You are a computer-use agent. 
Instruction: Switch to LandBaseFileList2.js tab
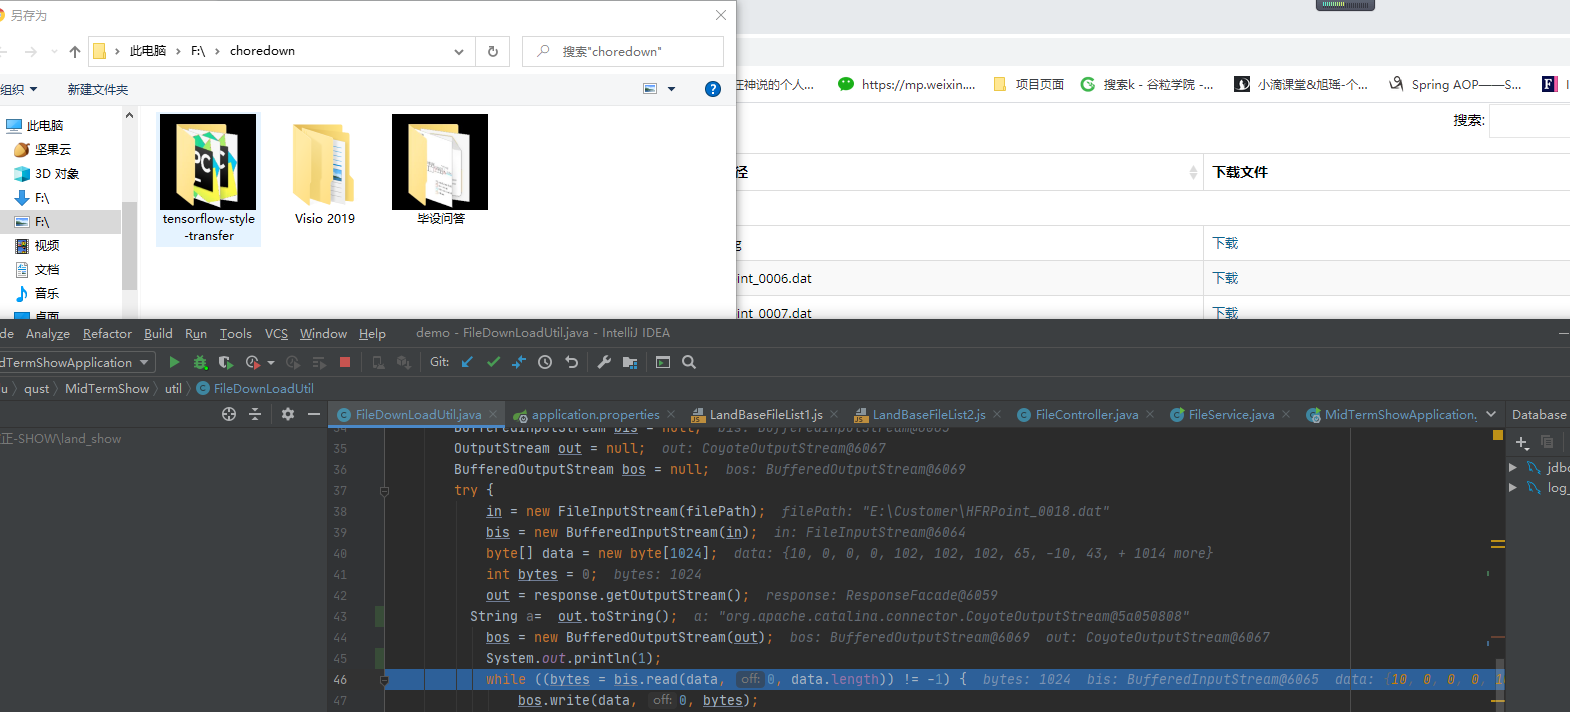tap(929, 414)
